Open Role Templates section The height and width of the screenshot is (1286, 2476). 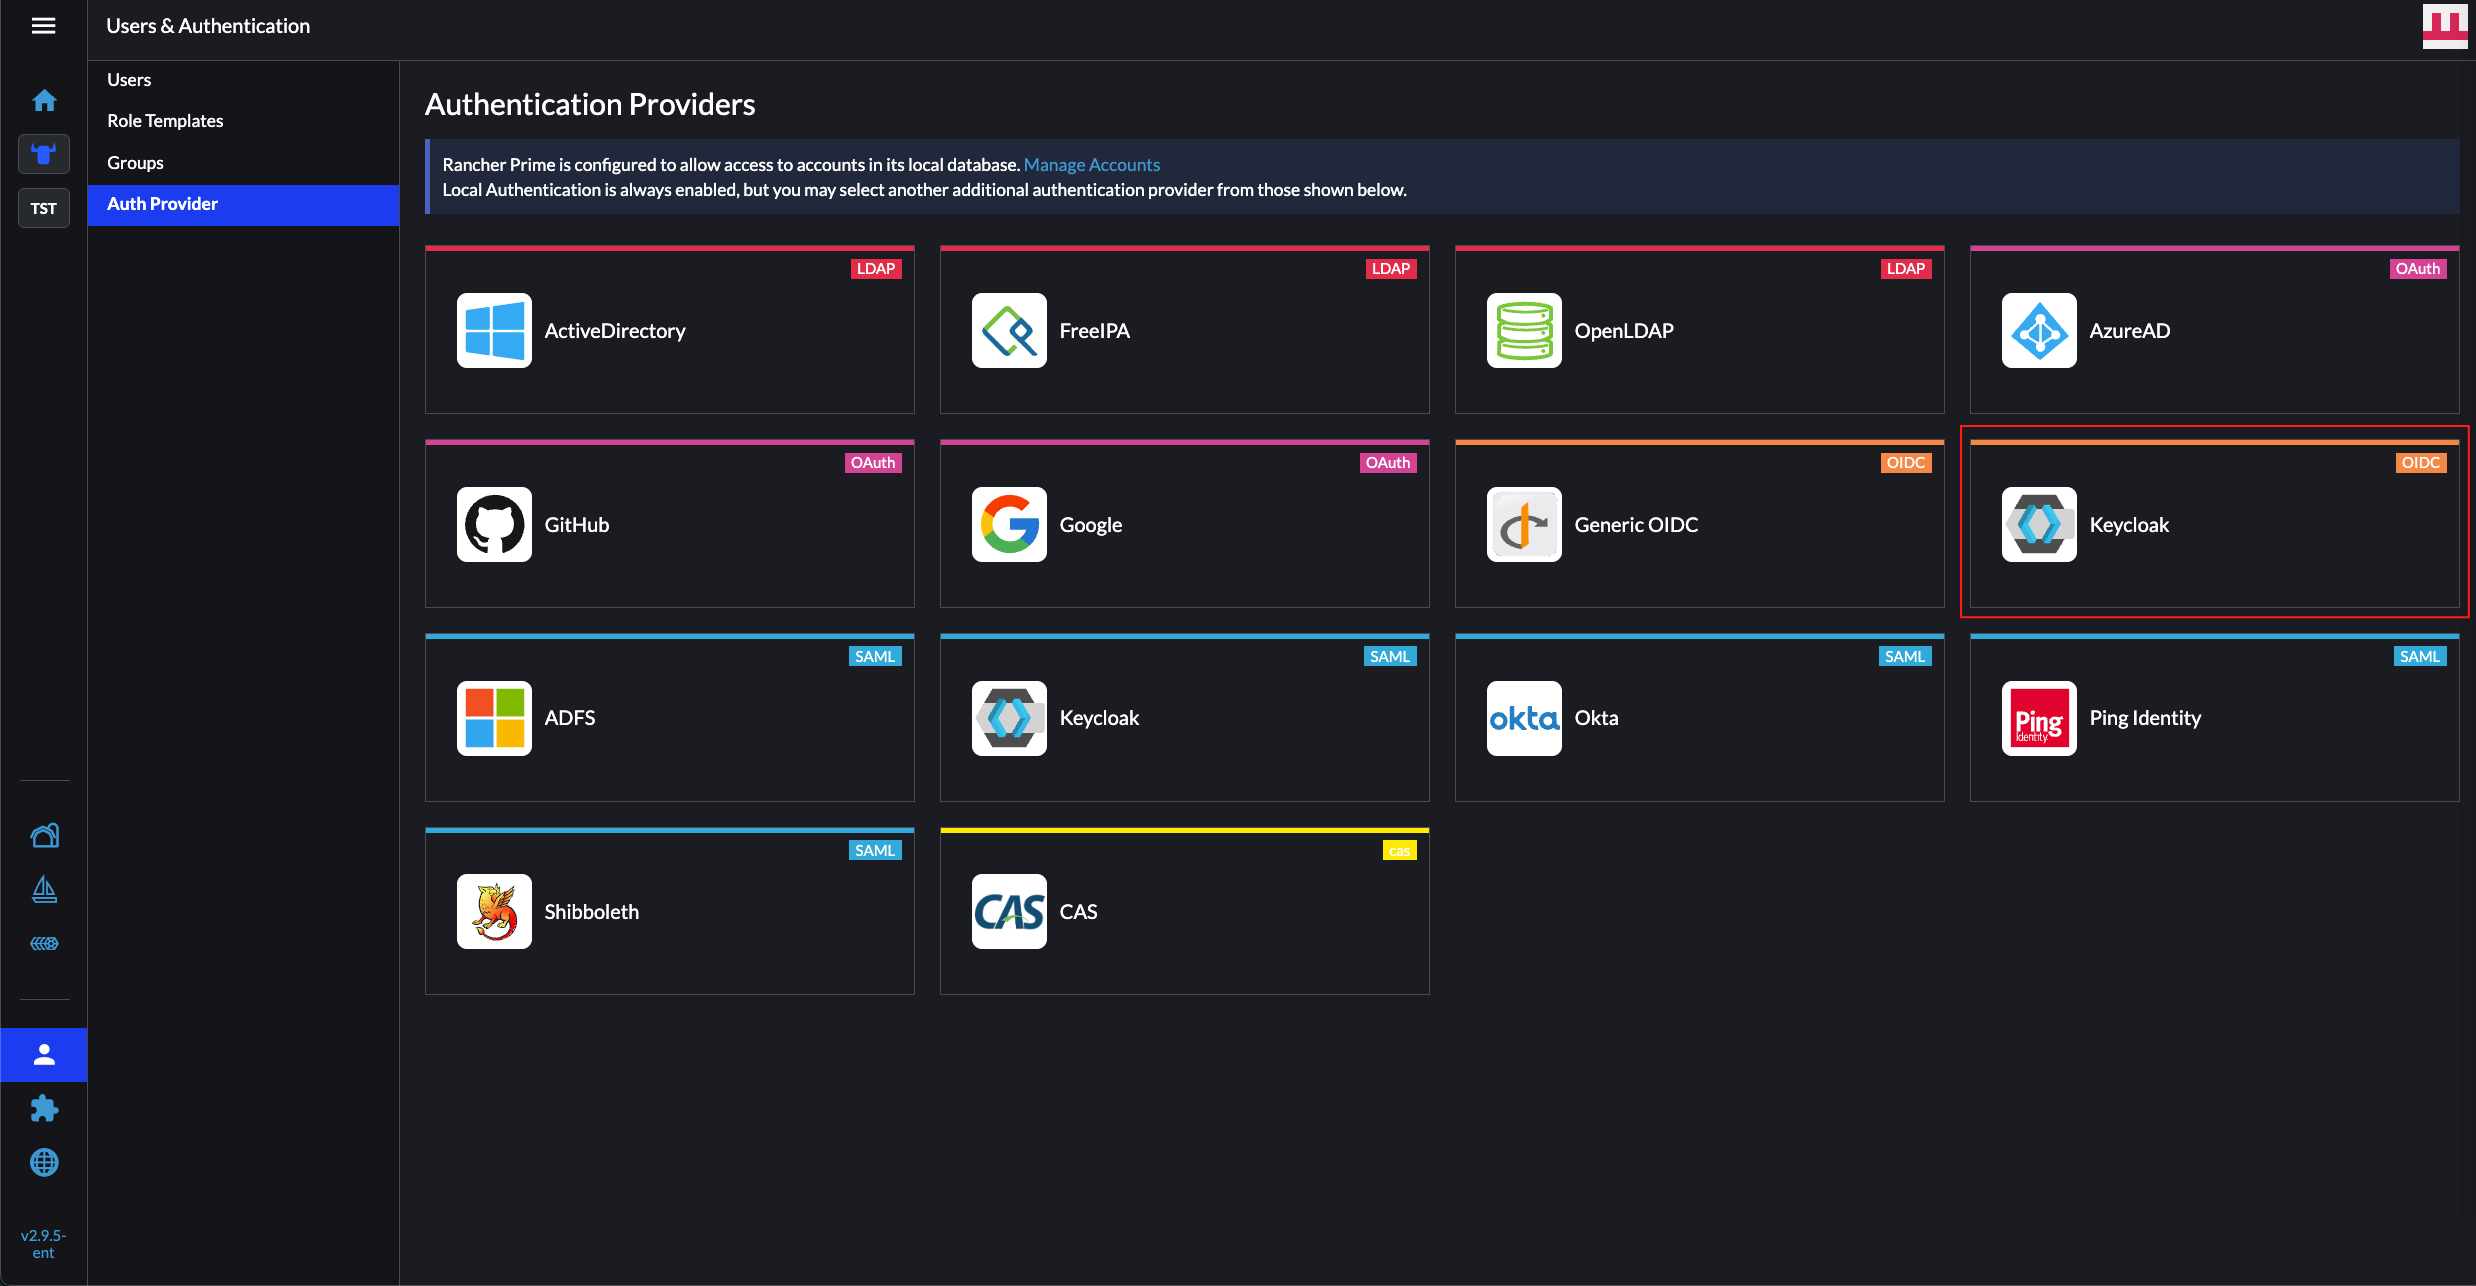pyautogui.click(x=165, y=121)
